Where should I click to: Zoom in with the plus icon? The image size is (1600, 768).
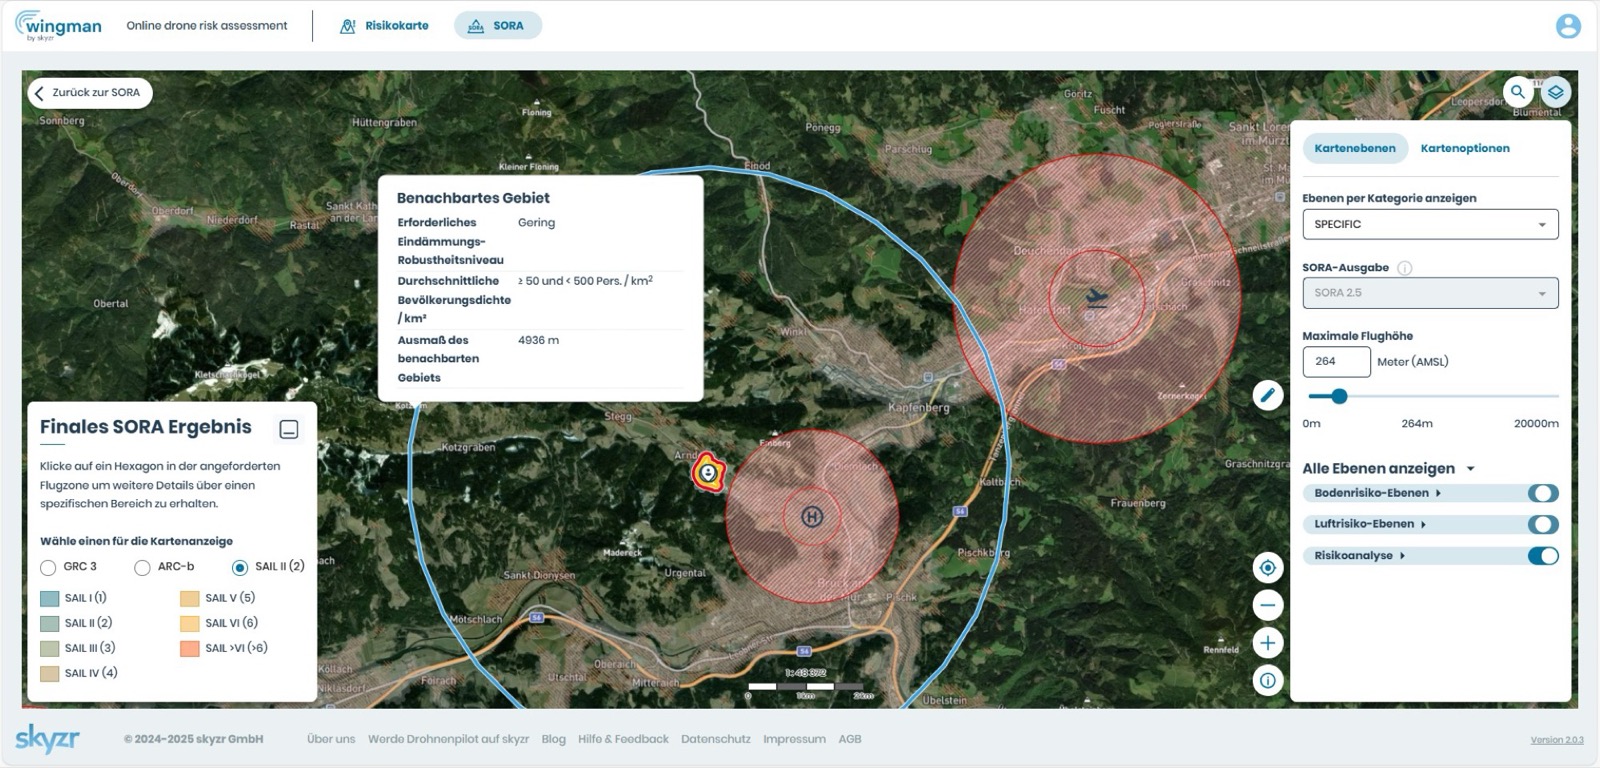(x=1267, y=643)
